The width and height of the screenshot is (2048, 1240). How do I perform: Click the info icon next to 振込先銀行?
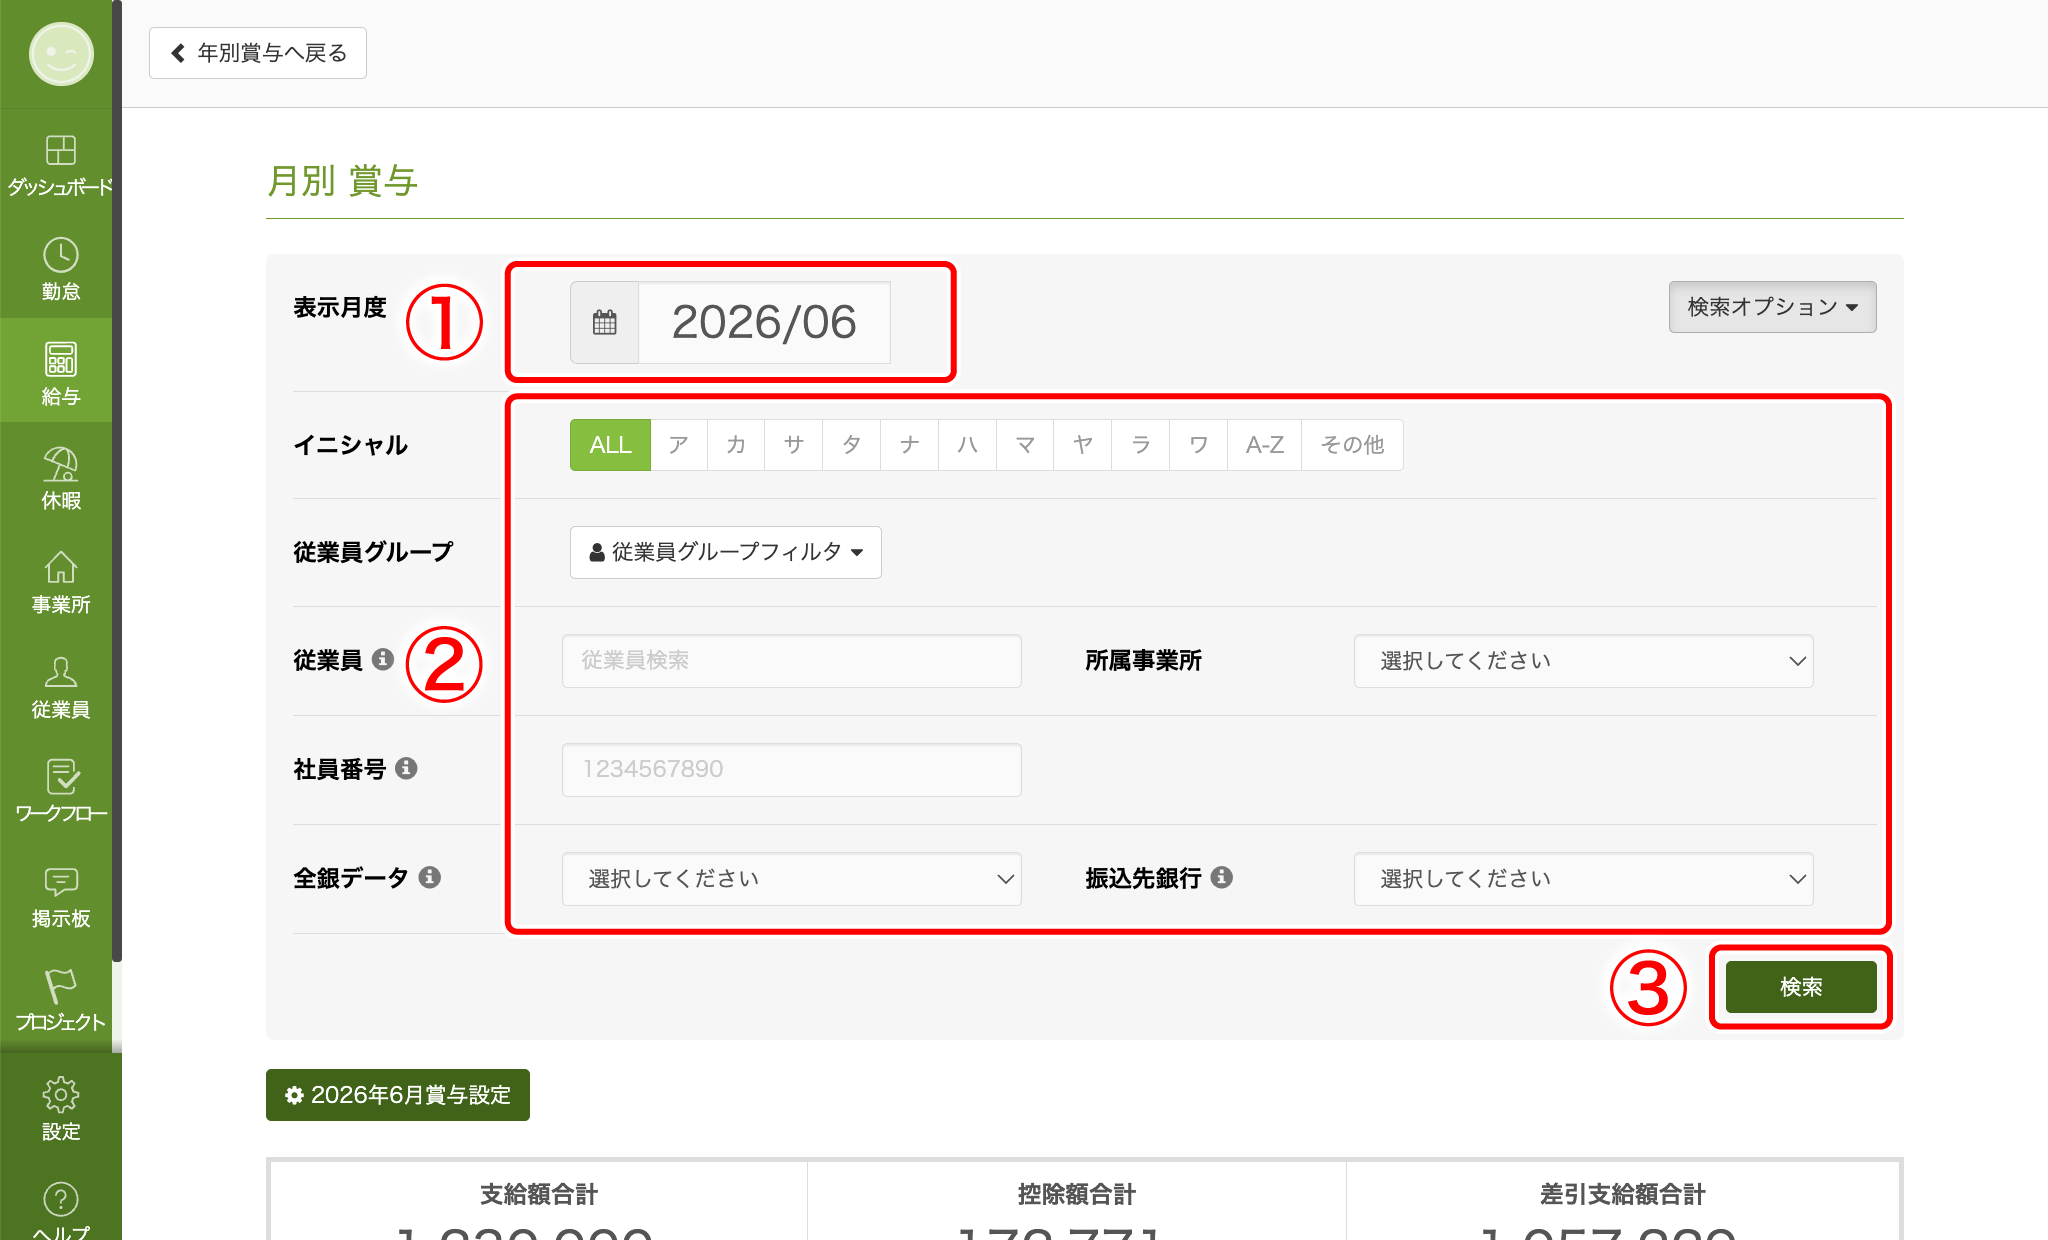click(x=1222, y=877)
